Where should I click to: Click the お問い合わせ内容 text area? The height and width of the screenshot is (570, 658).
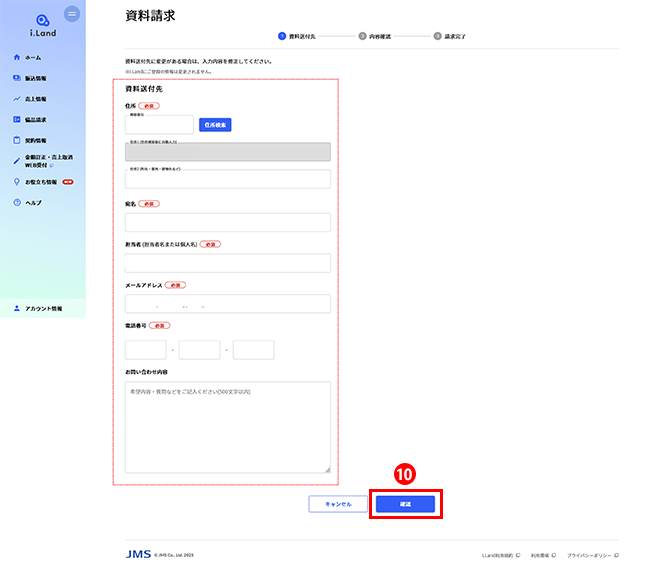pos(227,427)
